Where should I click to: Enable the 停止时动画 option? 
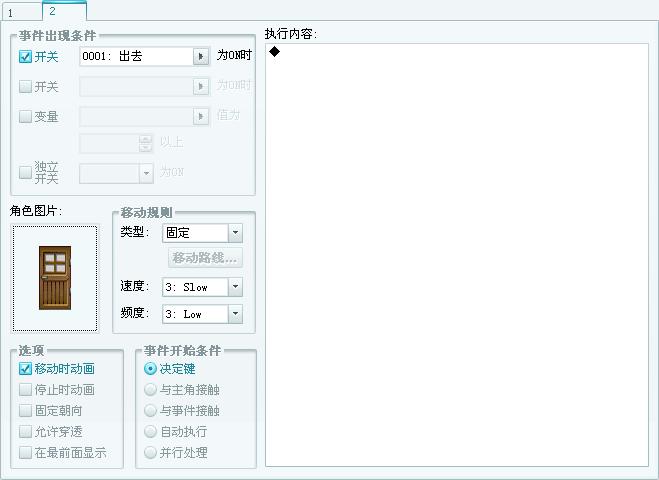click(x=25, y=390)
